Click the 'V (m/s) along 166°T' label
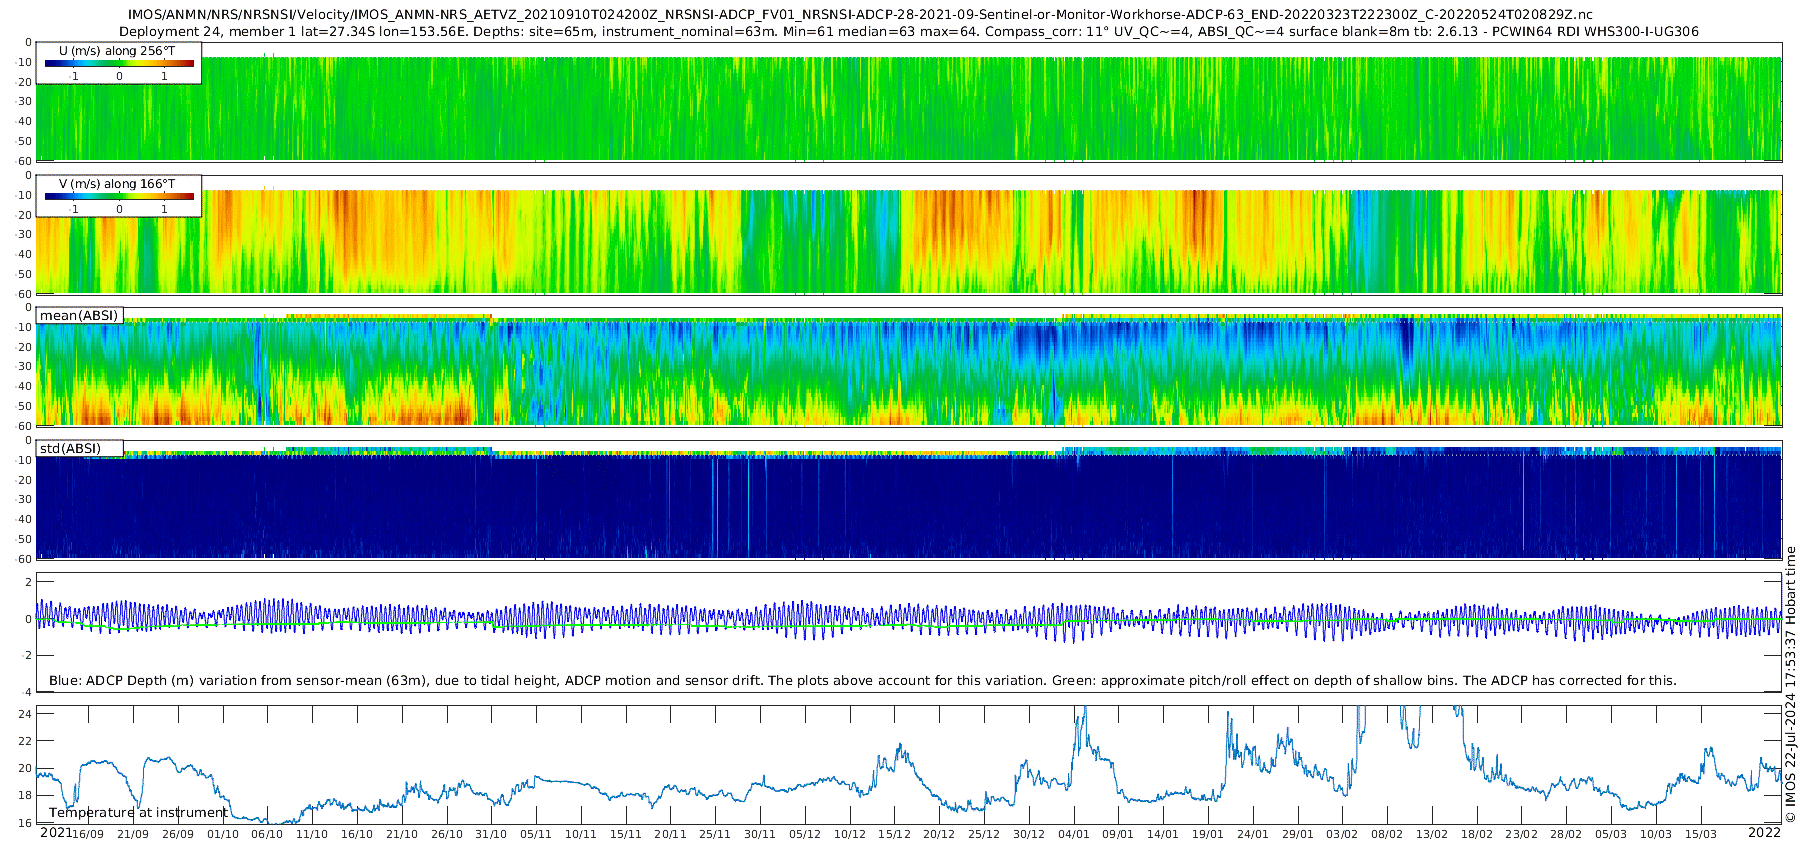This screenshot has height=850, width=1800. coord(117,183)
